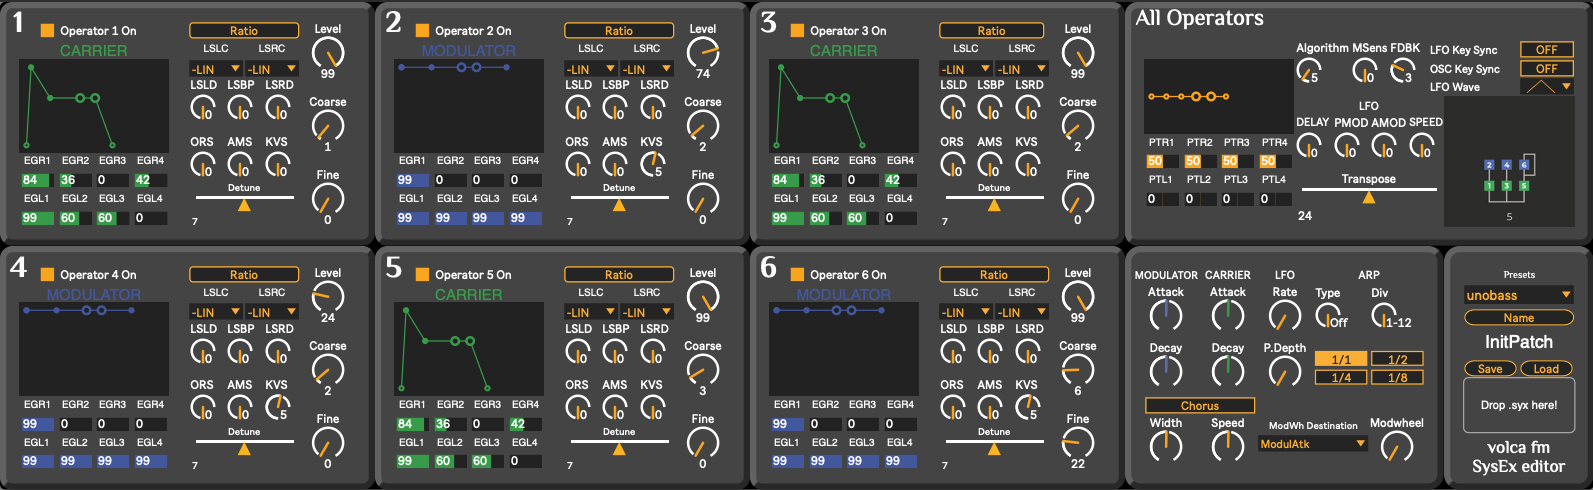Click the Operator 2 KVS knob

[x=652, y=163]
